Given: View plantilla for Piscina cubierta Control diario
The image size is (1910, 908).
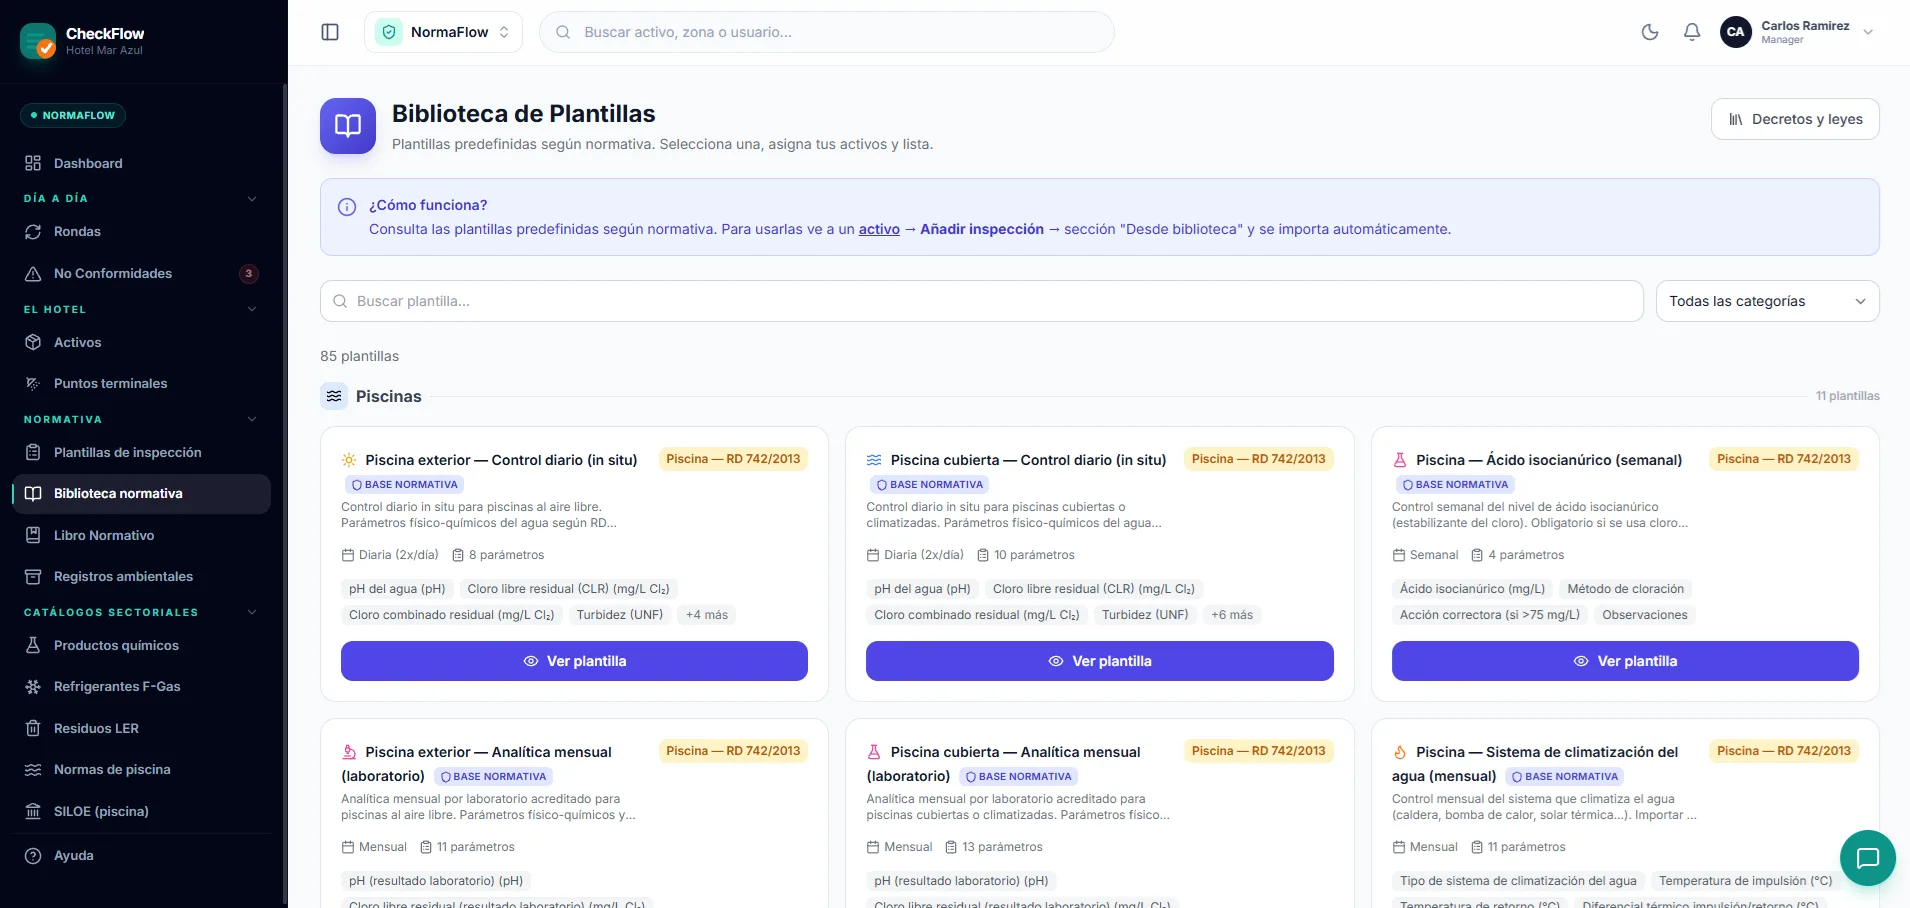Looking at the screenshot, I should (x=1099, y=661).
